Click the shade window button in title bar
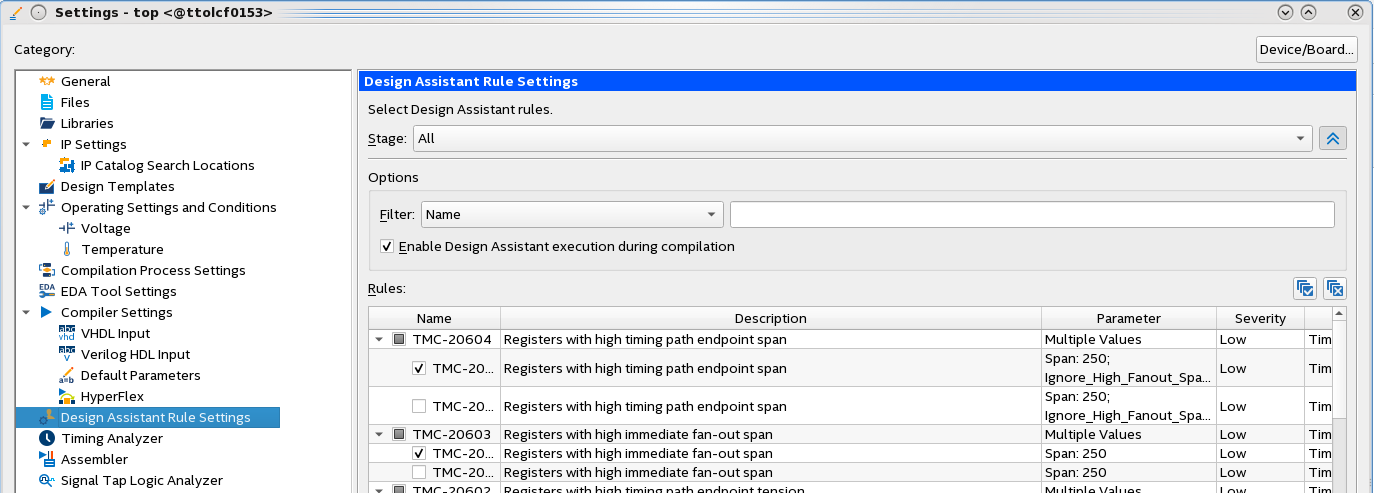This screenshot has width=1374, height=493. click(x=1285, y=12)
